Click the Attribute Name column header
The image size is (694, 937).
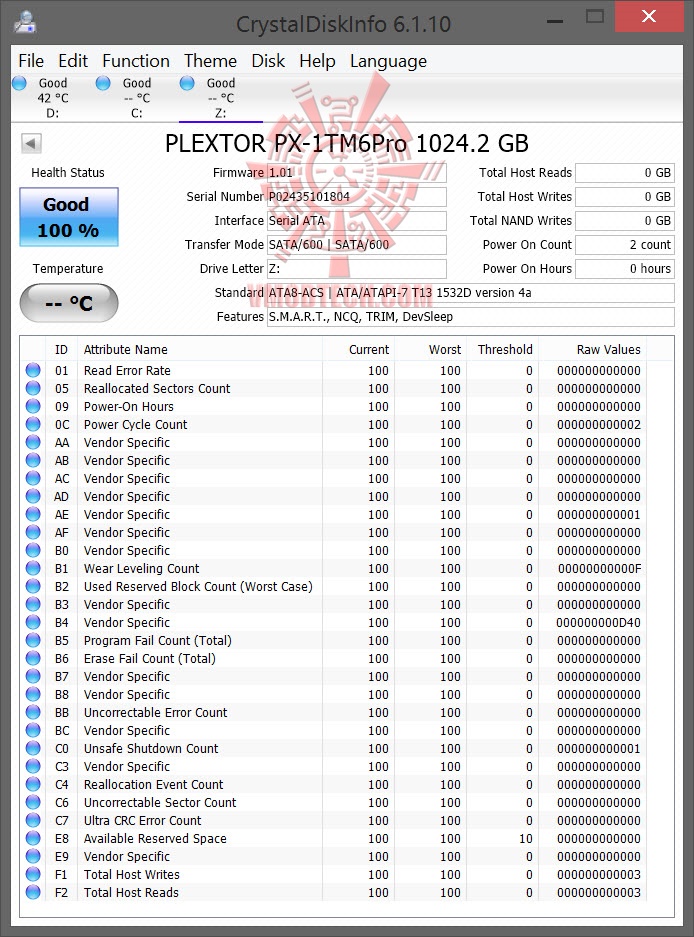(x=200, y=350)
